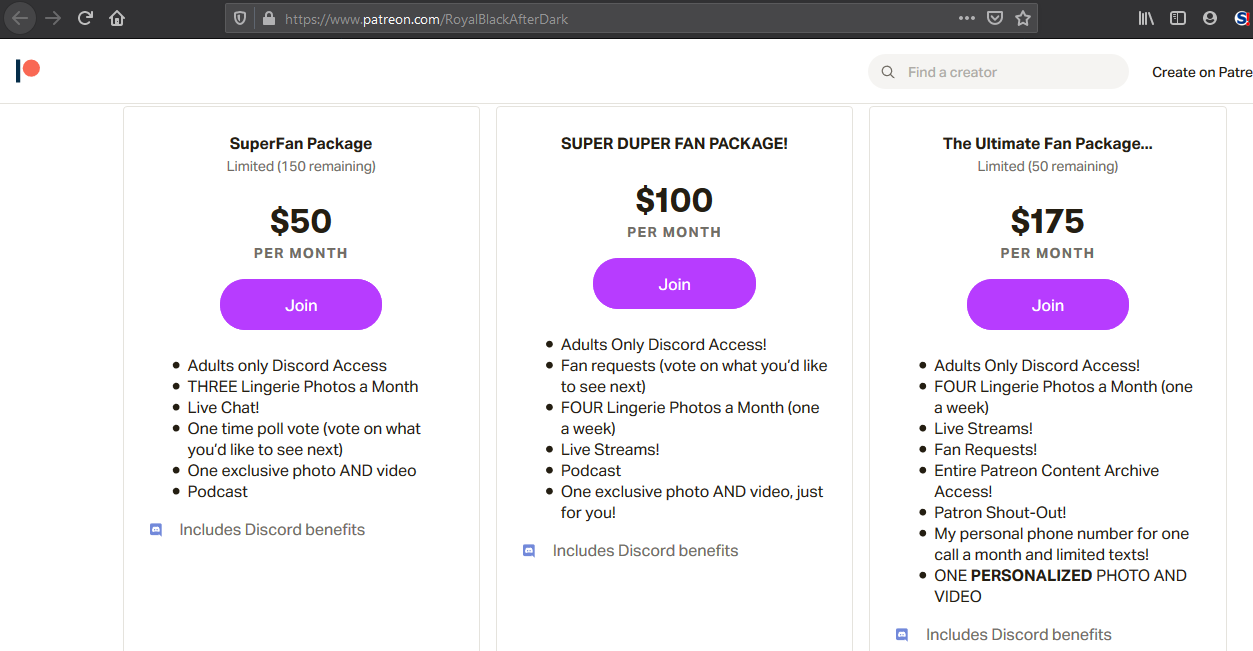Viewport: 1253px width, 651px height.
Task: Open the Firefox account avatar icon
Action: [1210, 18]
